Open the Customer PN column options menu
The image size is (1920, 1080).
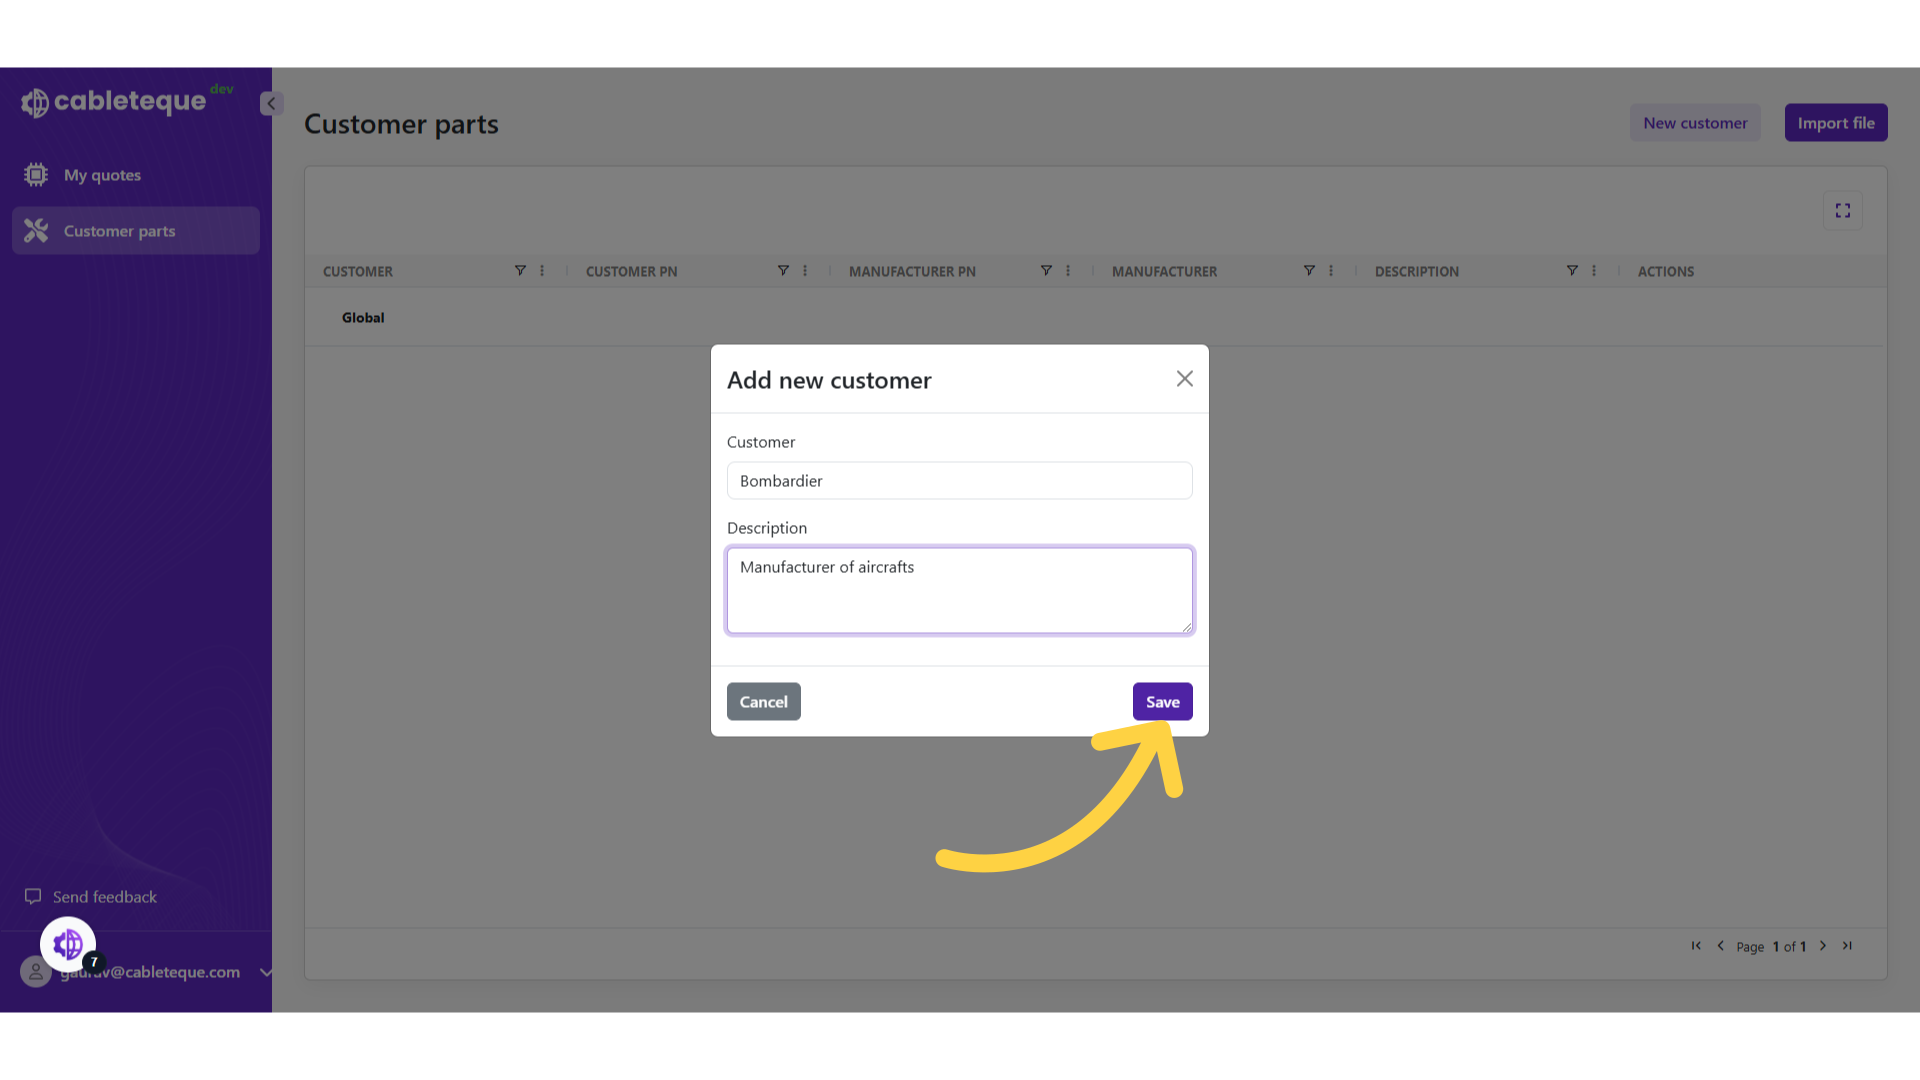click(x=805, y=271)
